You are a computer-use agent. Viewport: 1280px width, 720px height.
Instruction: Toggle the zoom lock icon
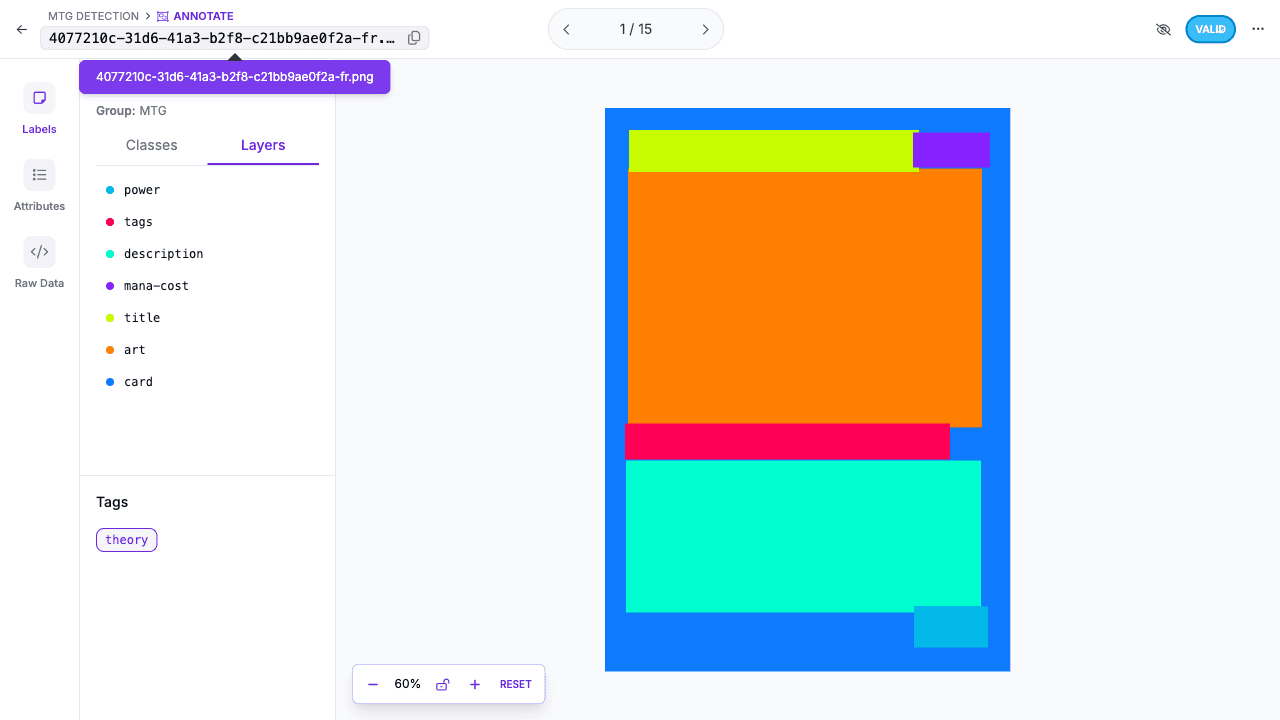pyautogui.click(x=442, y=684)
